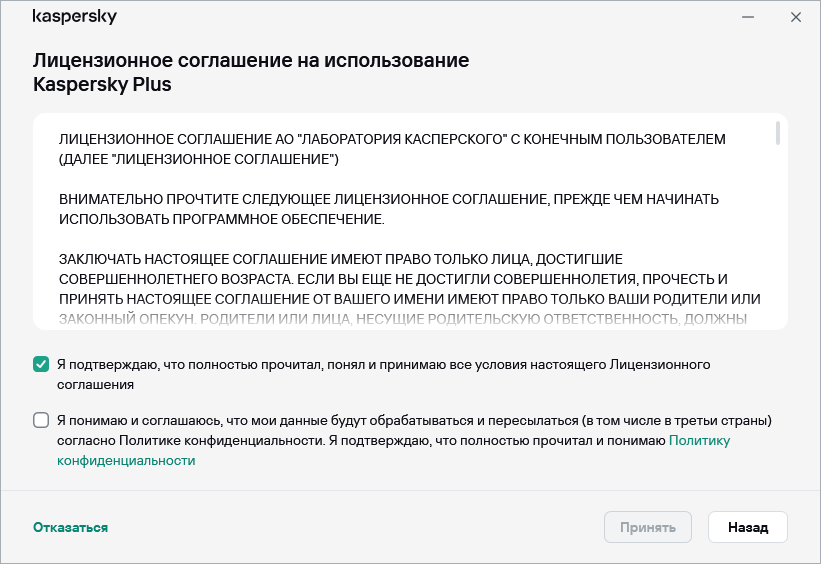Image resolution: width=821 pixels, height=564 pixels.
Task: Check the data processing consent checkbox
Action: [41, 420]
